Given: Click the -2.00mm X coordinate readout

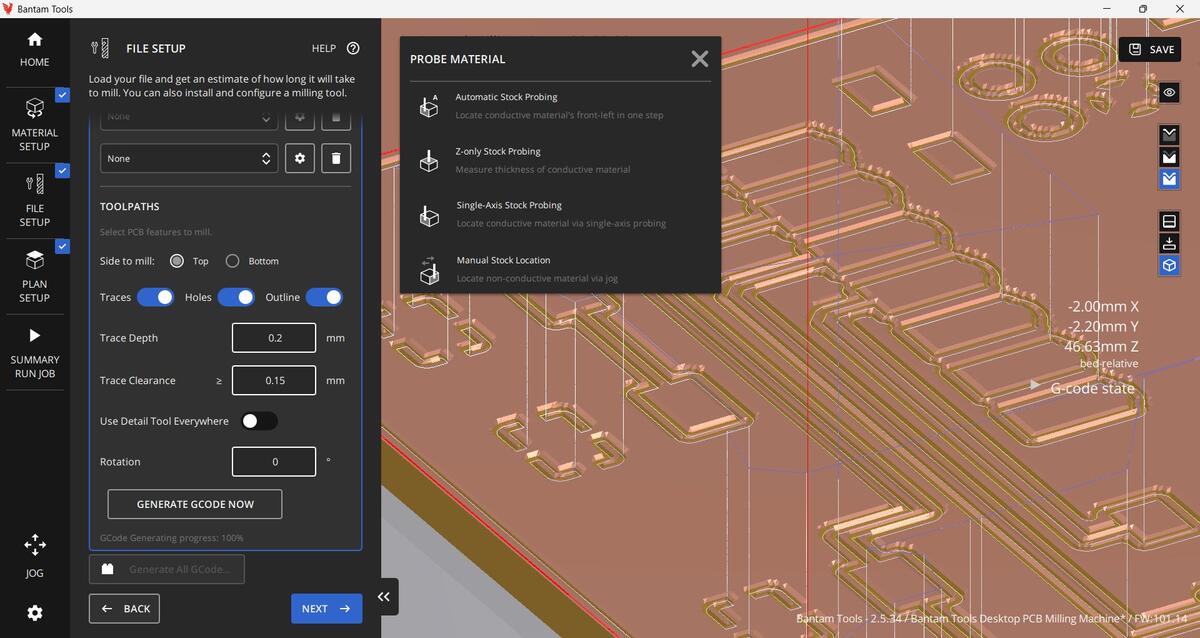Looking at the screenshot, I should coord(1103,307).
